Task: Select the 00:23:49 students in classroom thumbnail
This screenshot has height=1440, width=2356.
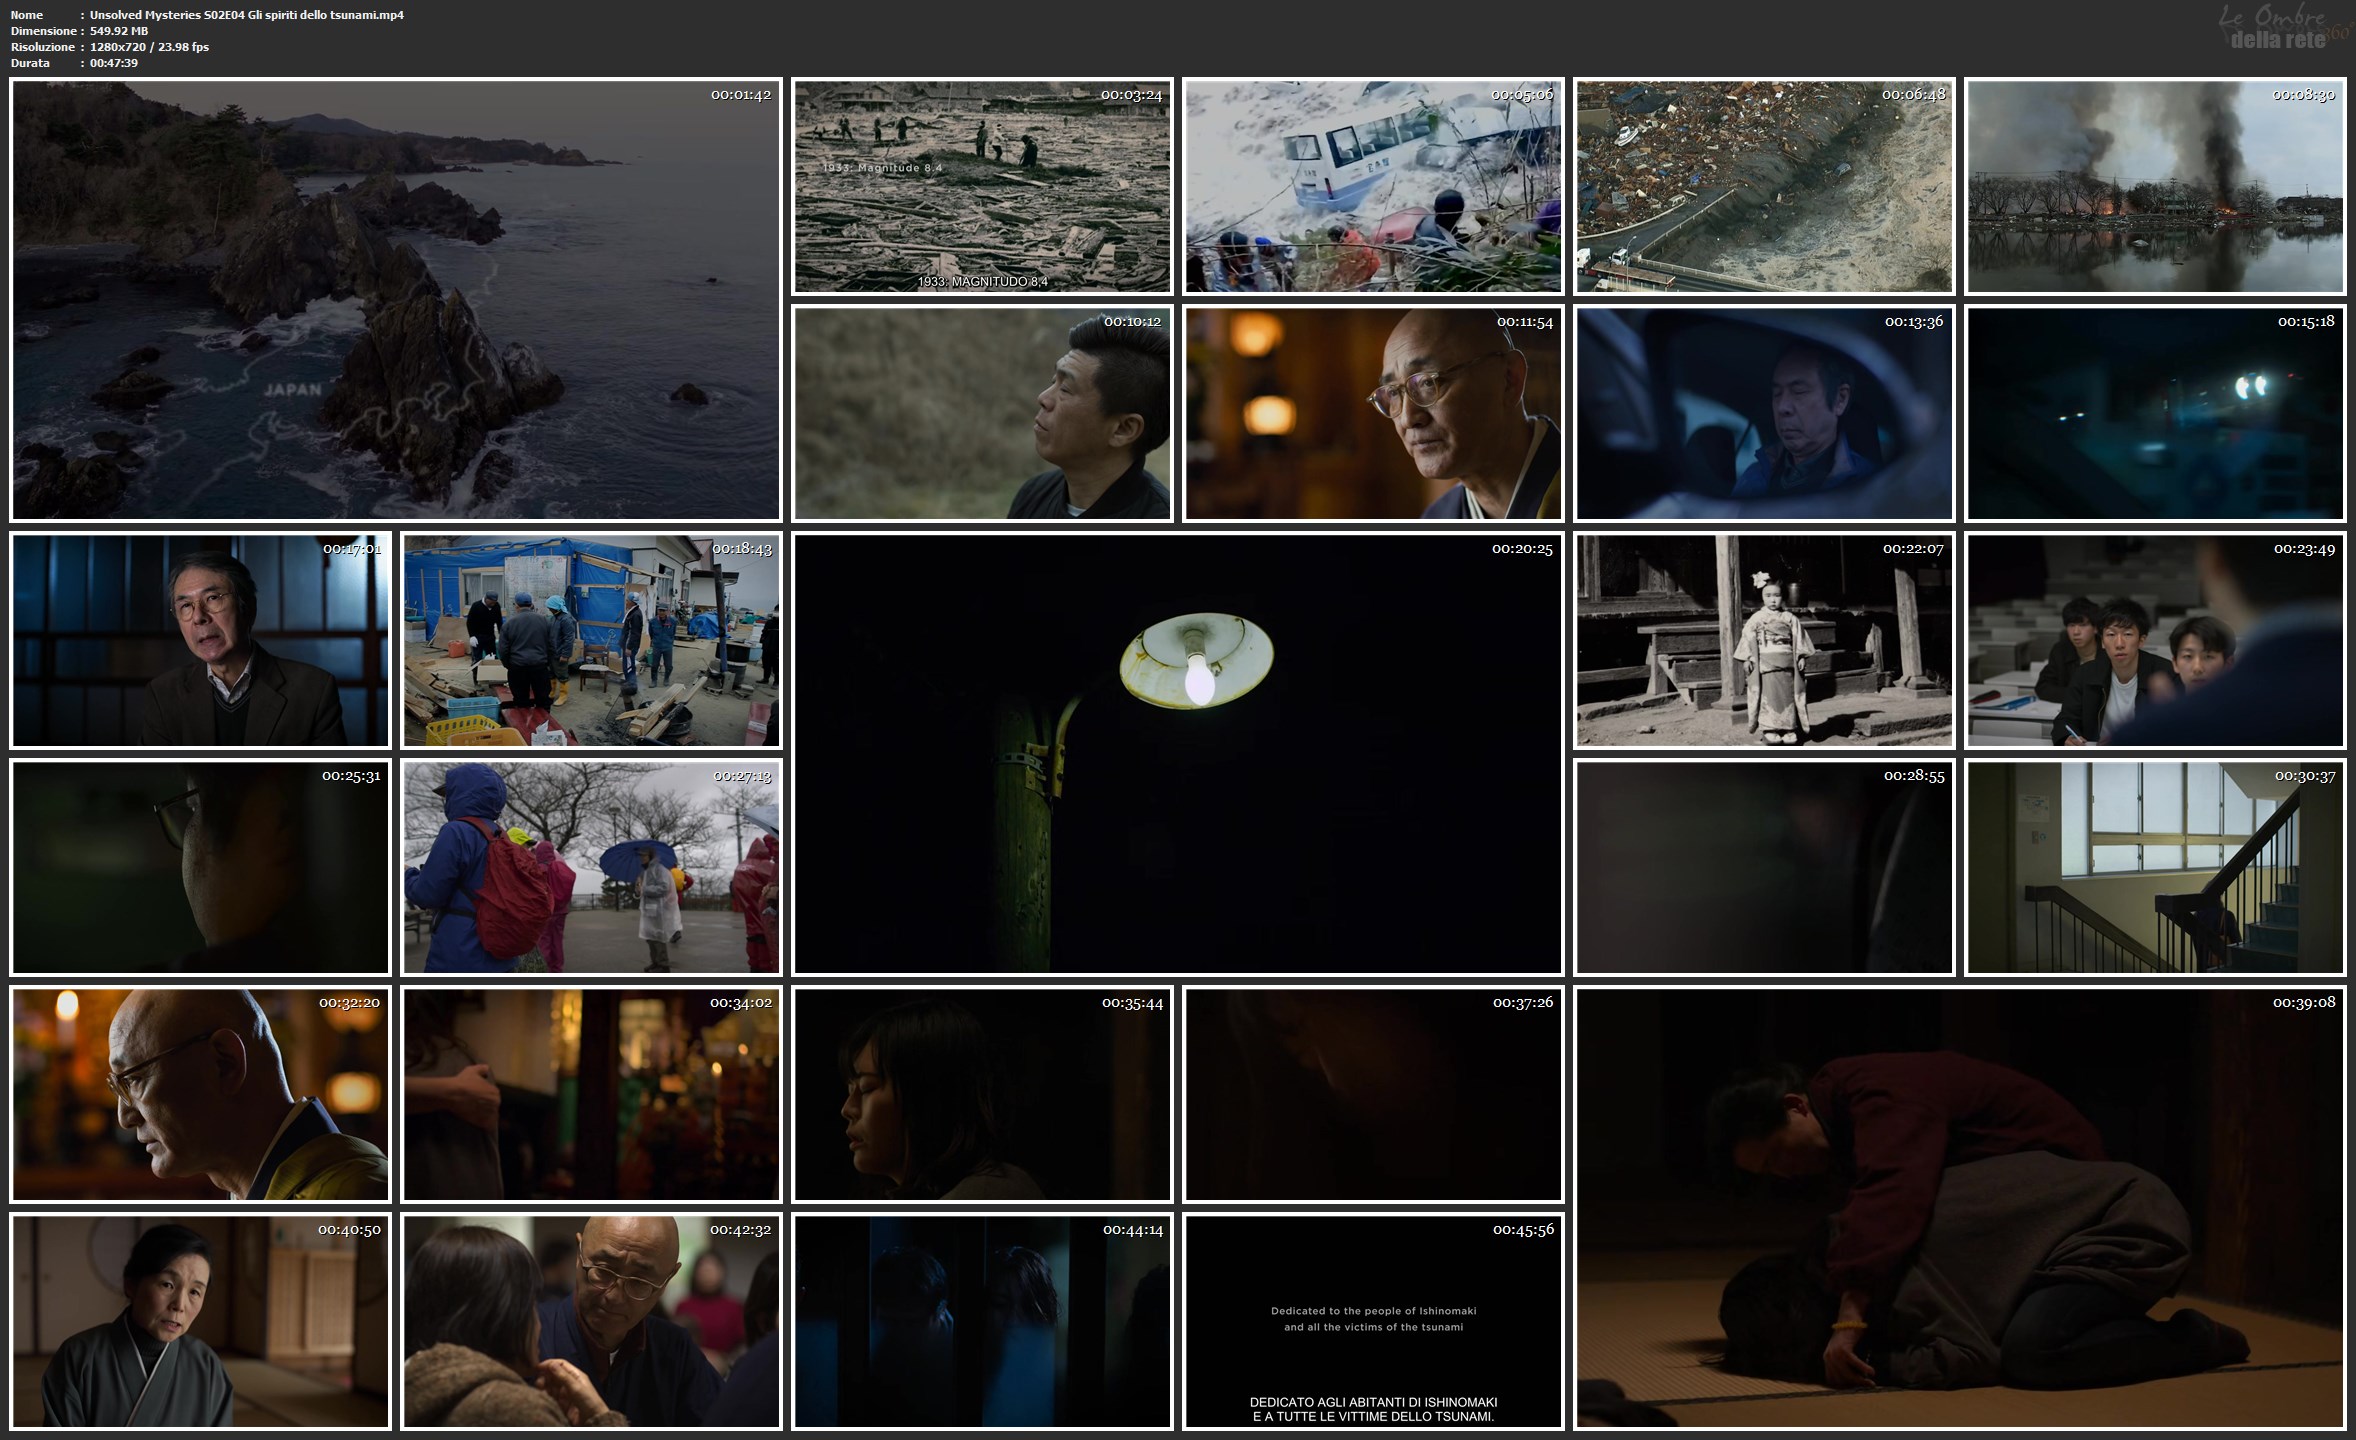Action: point(2155,641)
